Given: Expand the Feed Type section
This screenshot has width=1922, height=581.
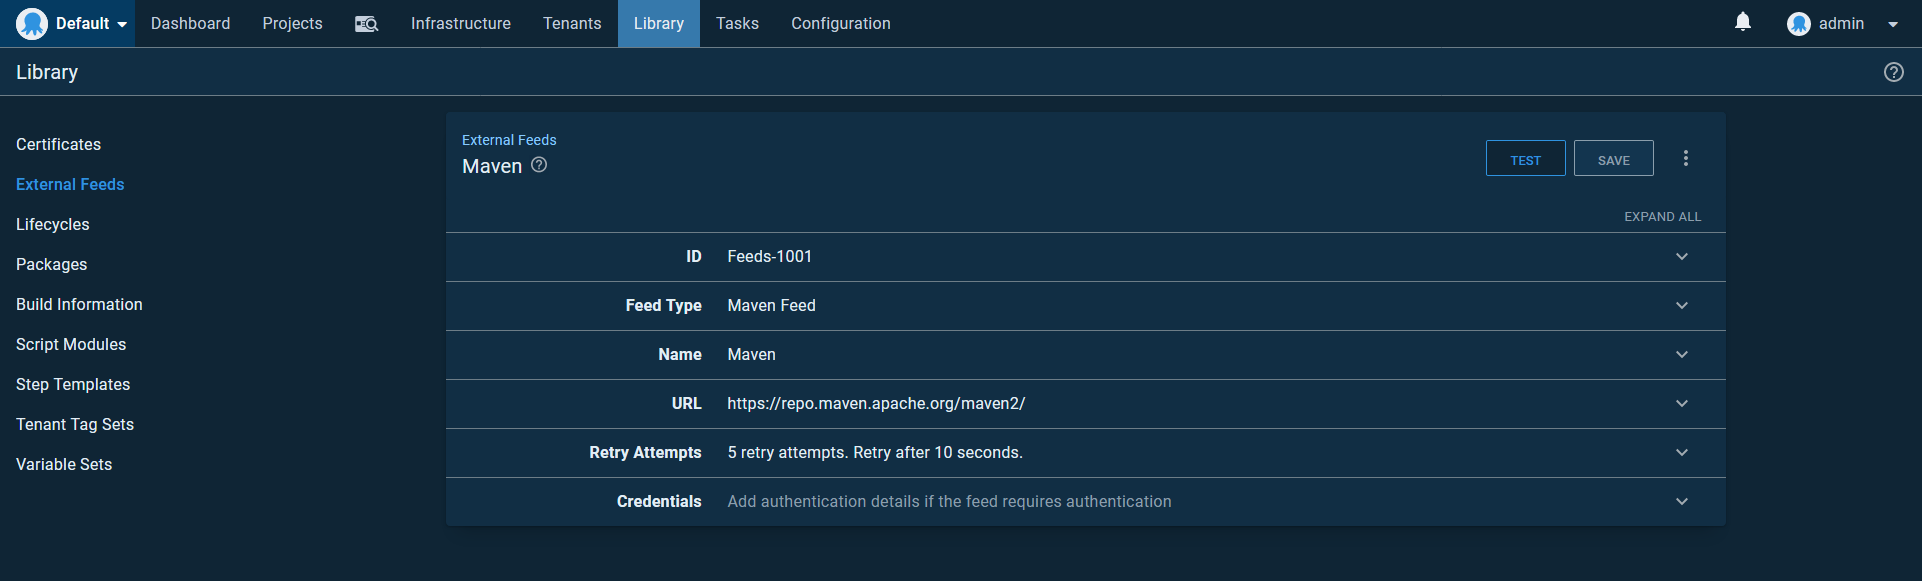Looking at the screenshot, I should (1681, 306).
